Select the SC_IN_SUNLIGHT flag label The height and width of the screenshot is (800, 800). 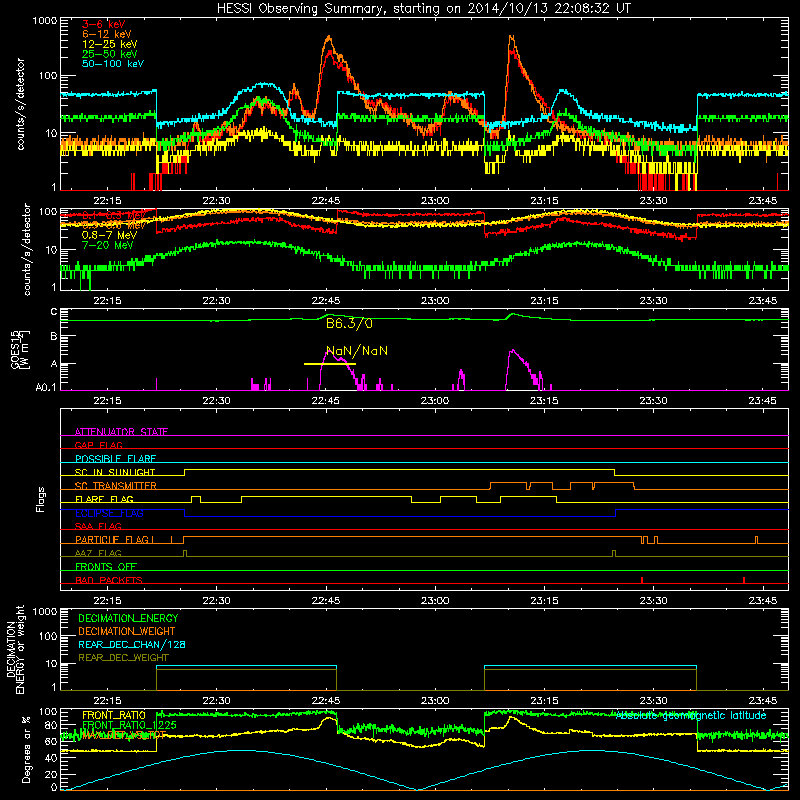[115, 472]
